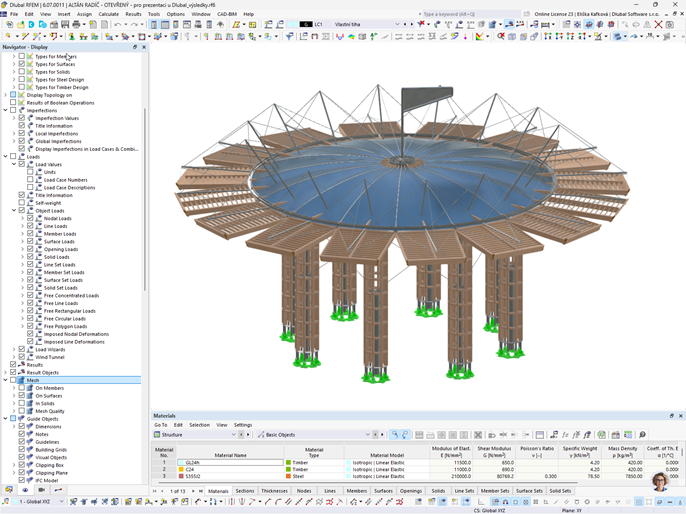Image resolution: width=686 pixels, height=514 pixels.
Task: Click the floating window icon of the Materials panel
Action: [672, 416]
